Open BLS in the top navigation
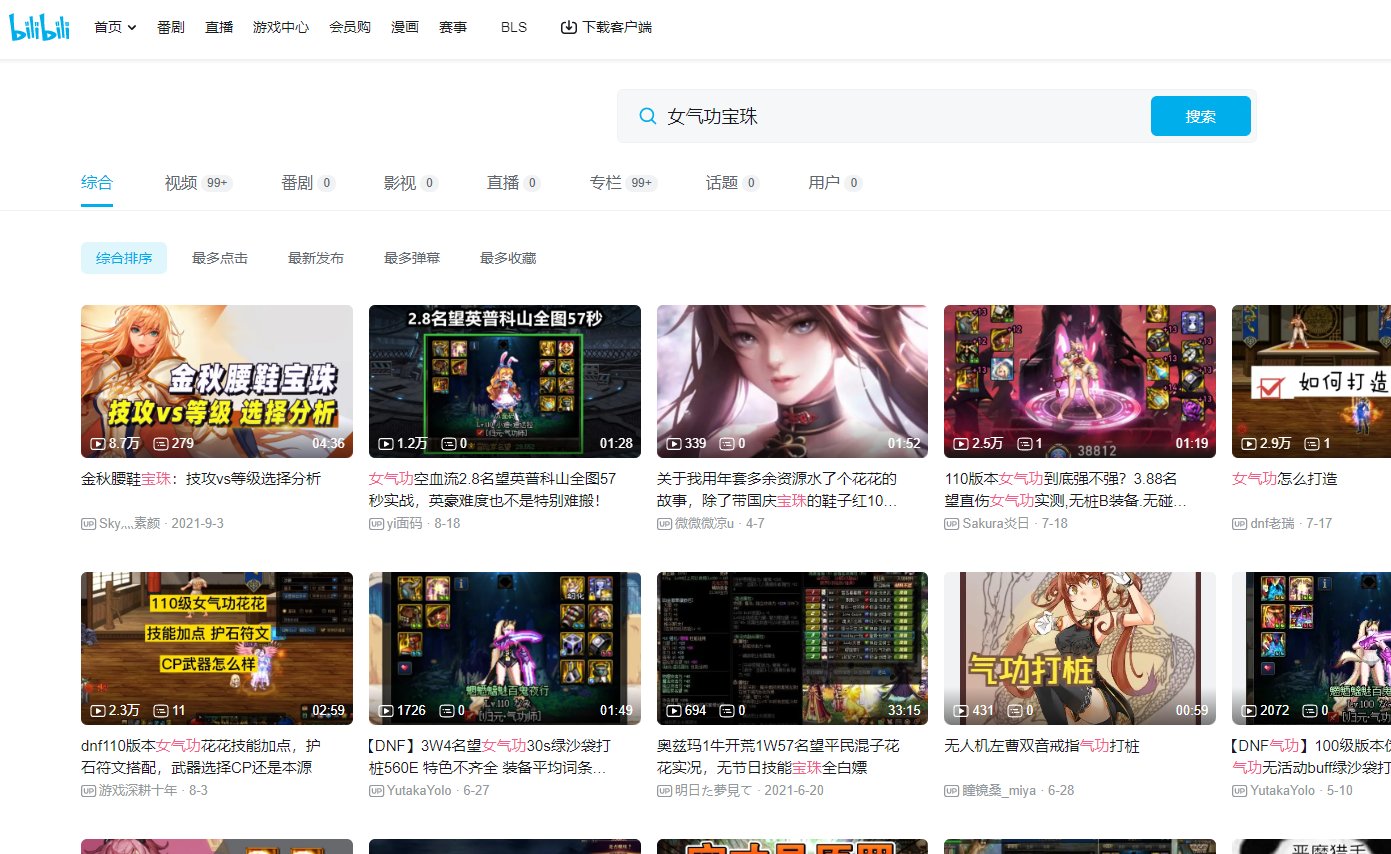This screenshot has width=1391, height=854. 514,27
